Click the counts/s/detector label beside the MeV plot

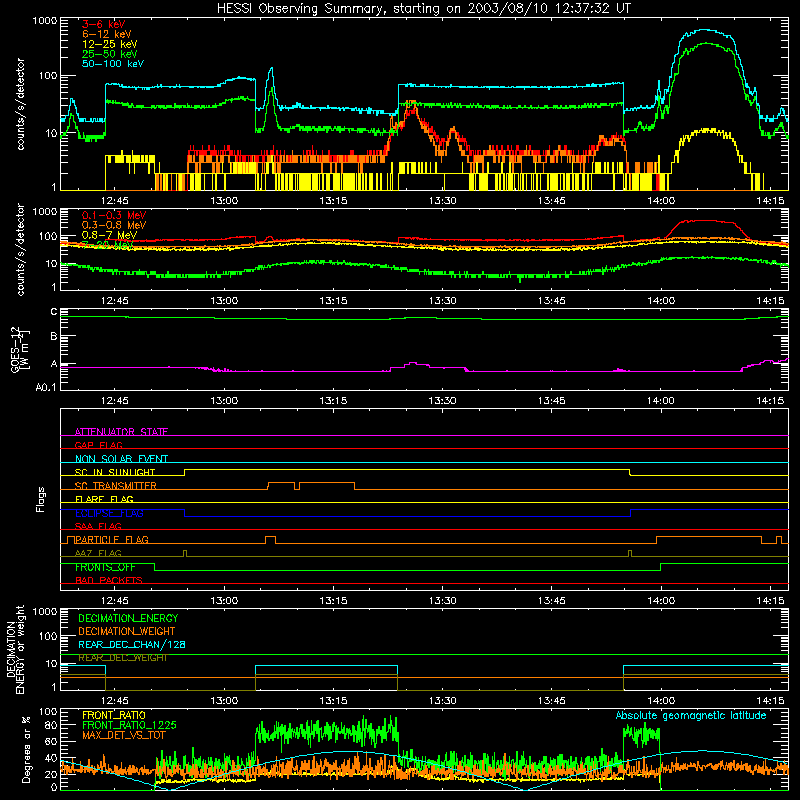point(20,250)
